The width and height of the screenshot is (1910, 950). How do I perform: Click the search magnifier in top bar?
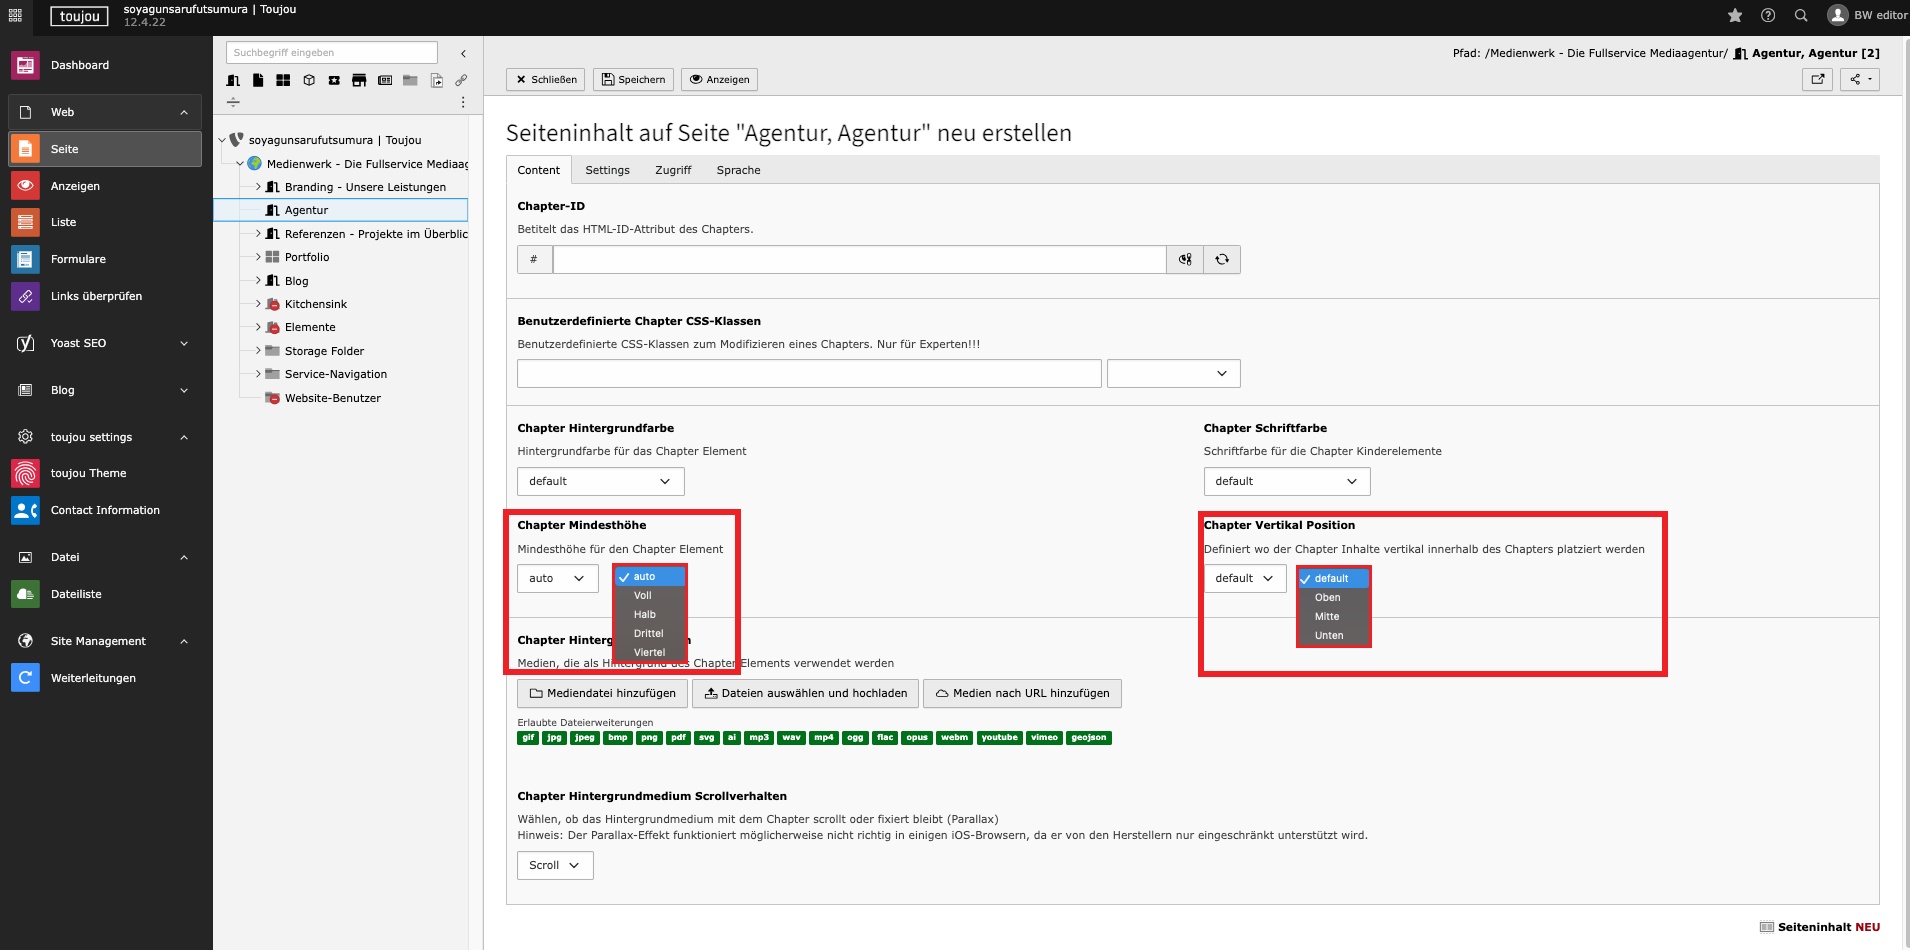1801,15
